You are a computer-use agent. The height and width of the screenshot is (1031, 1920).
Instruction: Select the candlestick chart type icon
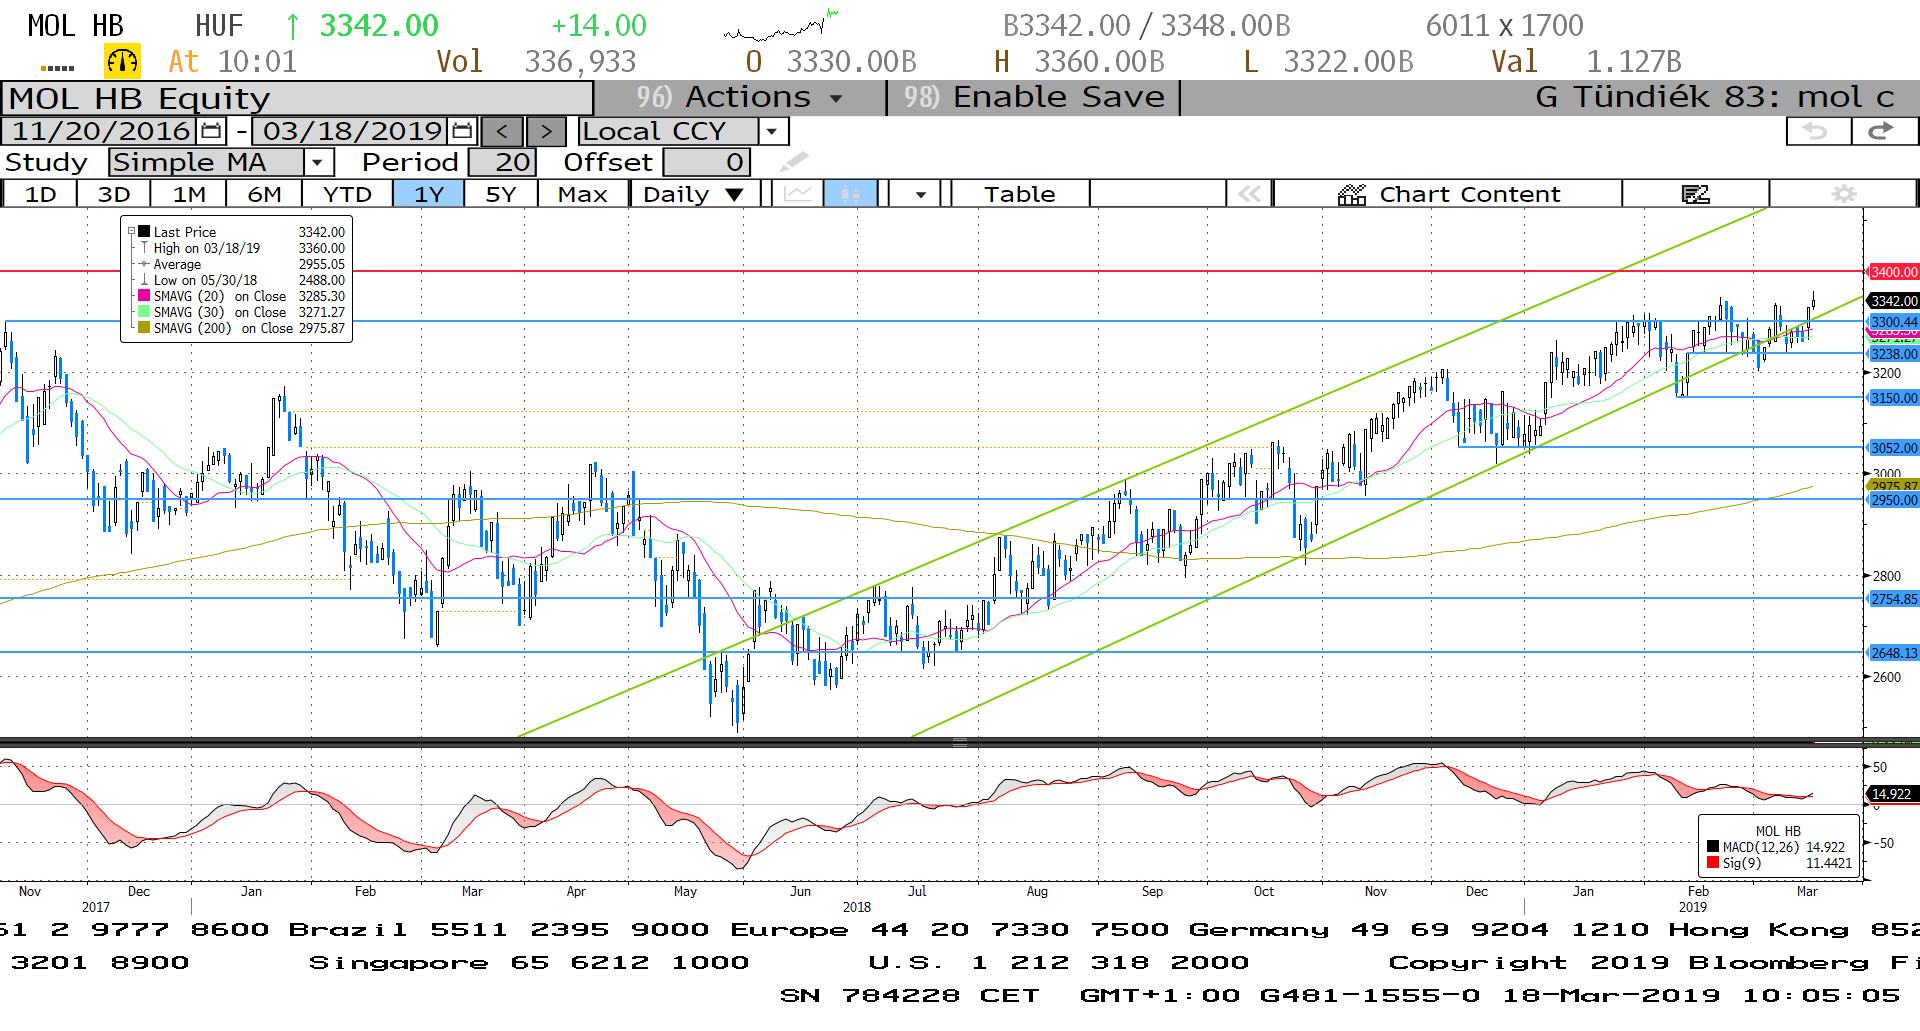coord(850,194)
